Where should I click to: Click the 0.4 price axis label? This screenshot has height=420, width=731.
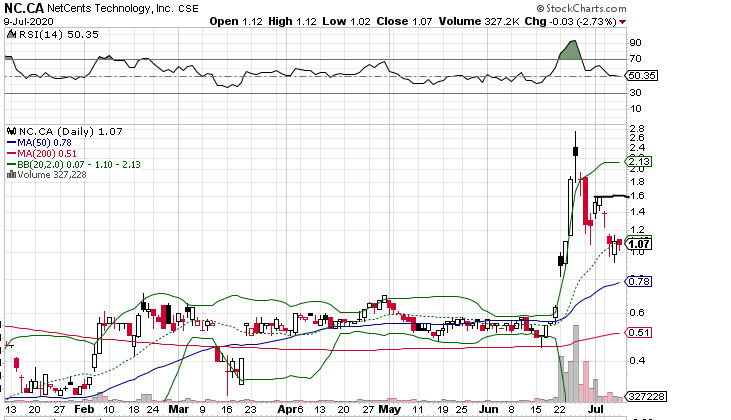(637, 361)
